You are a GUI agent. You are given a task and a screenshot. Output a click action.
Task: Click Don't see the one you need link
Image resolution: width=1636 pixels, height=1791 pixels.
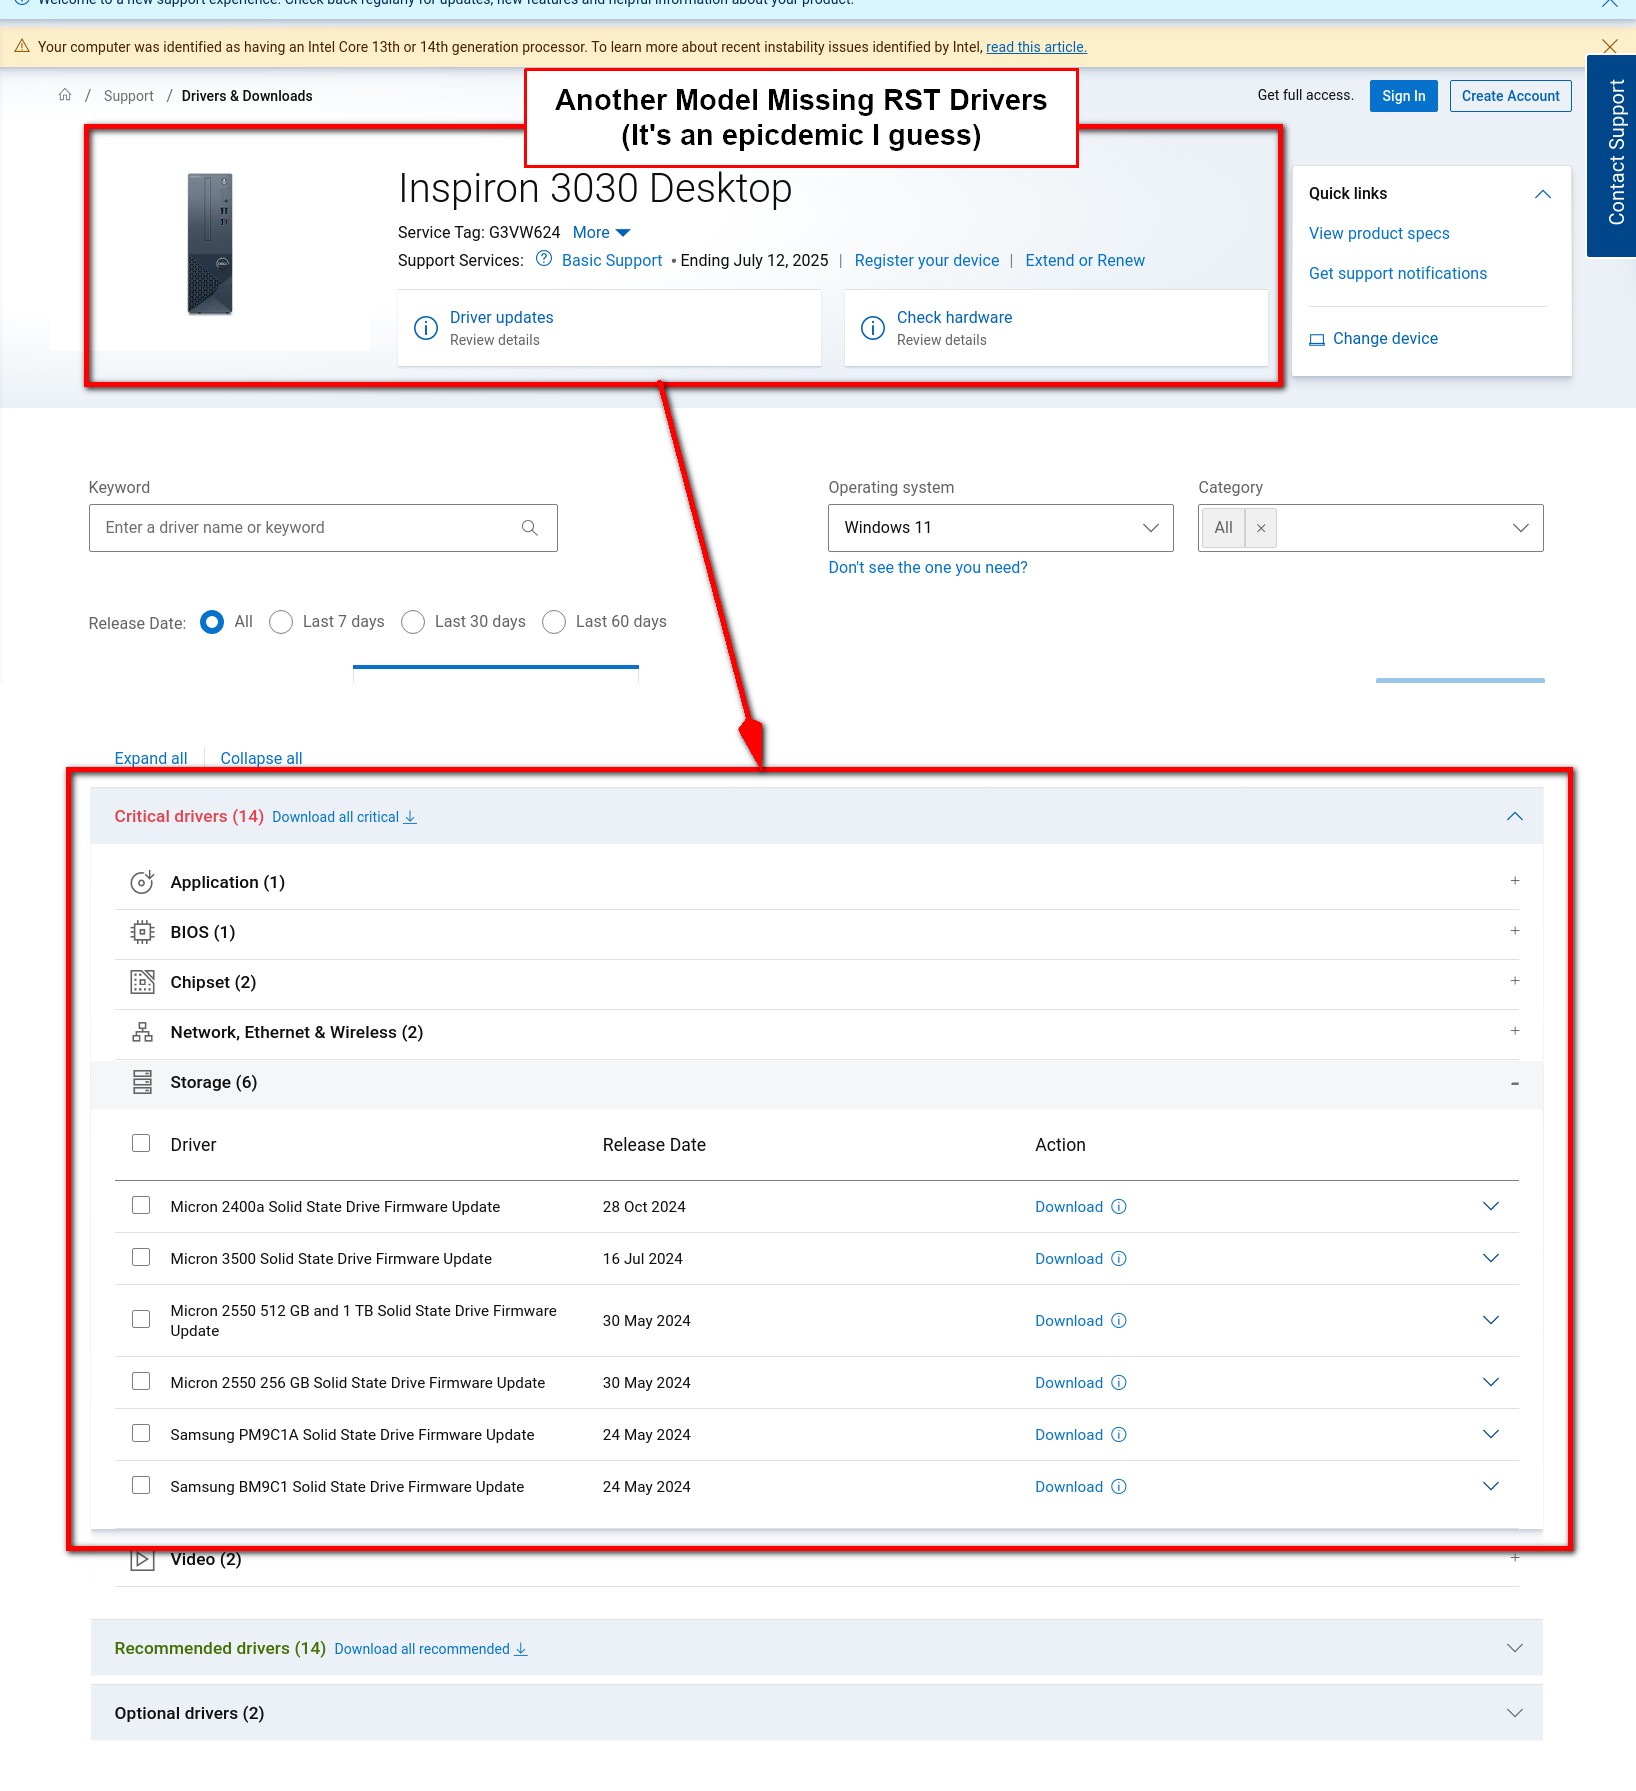tap(927, 567)
